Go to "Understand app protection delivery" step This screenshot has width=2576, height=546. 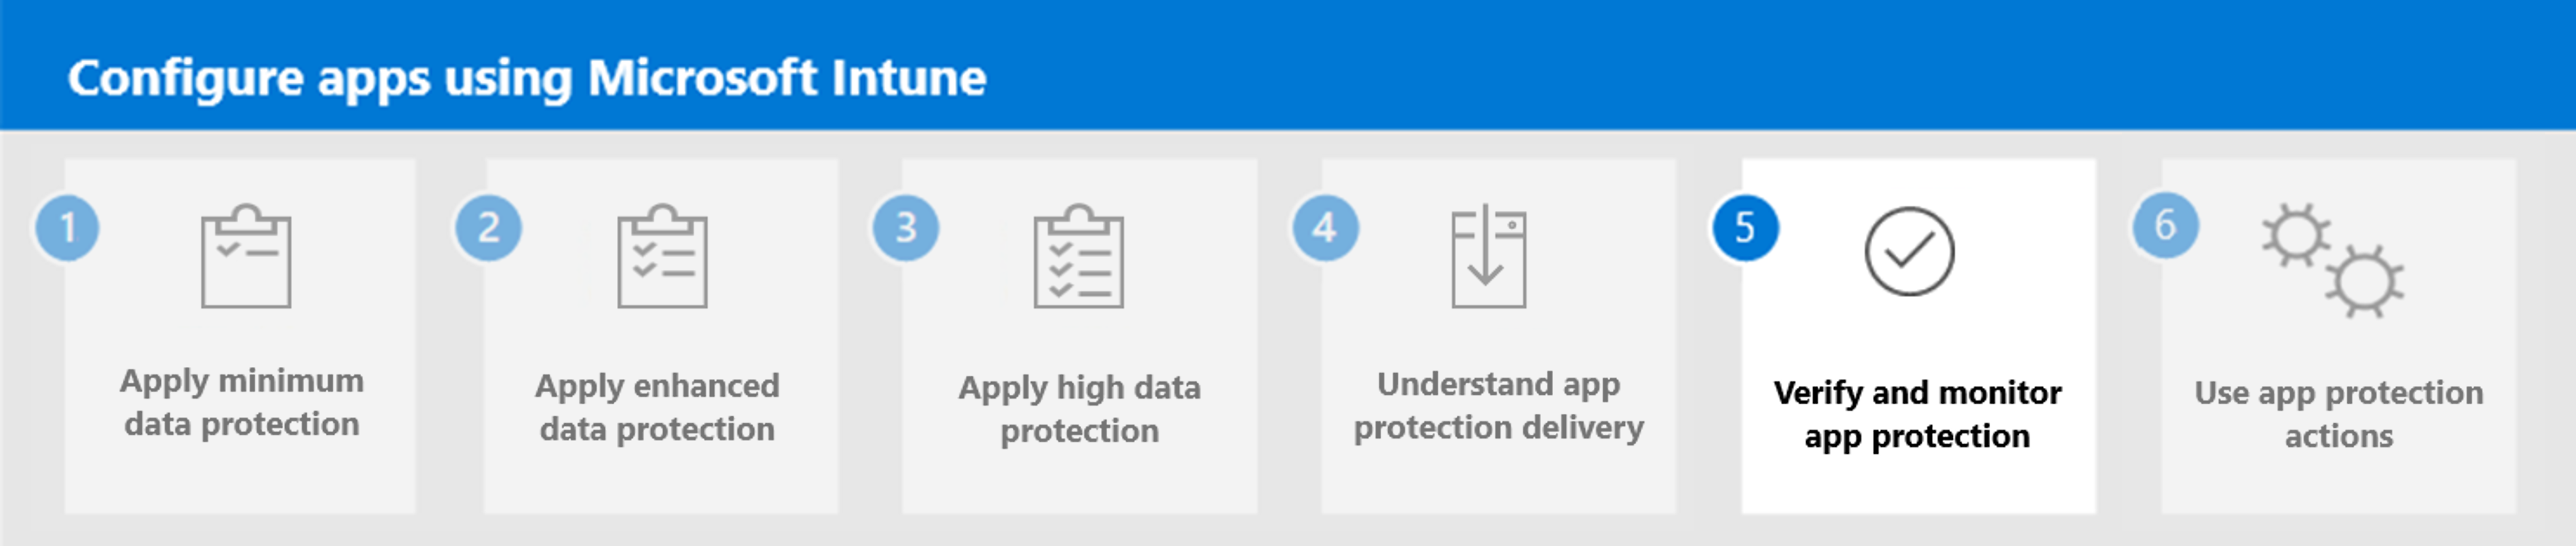(1498, 405)
